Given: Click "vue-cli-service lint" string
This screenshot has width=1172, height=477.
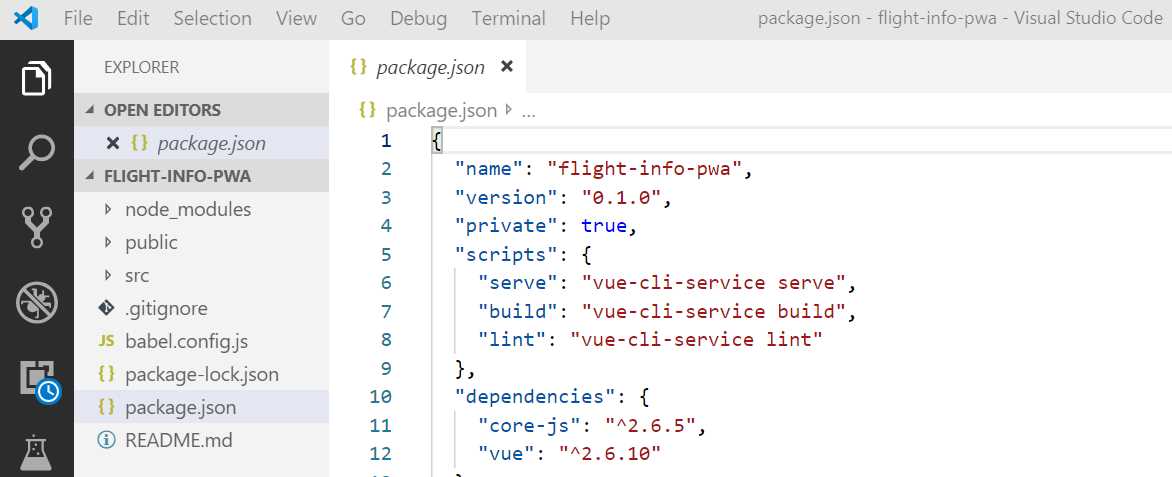Looking at the screenshot, I should click(697, 339).
